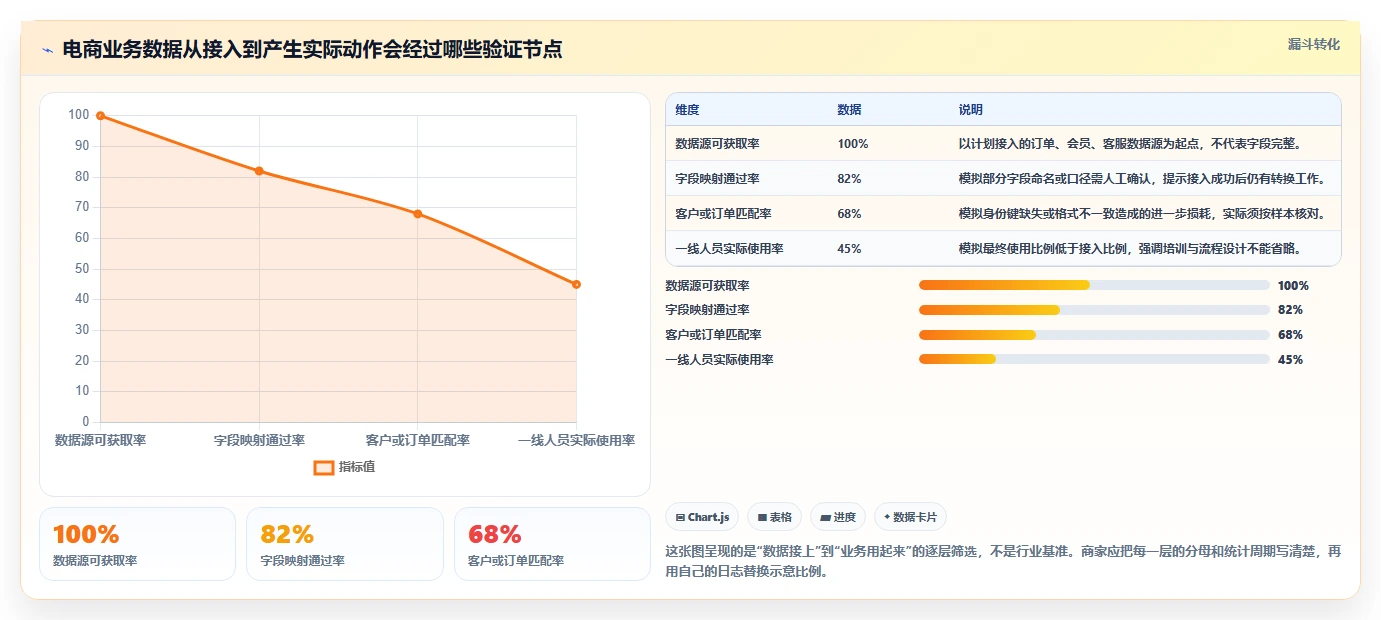
Task: Click table cell 数据源可获取率
Action: point(717,144)
